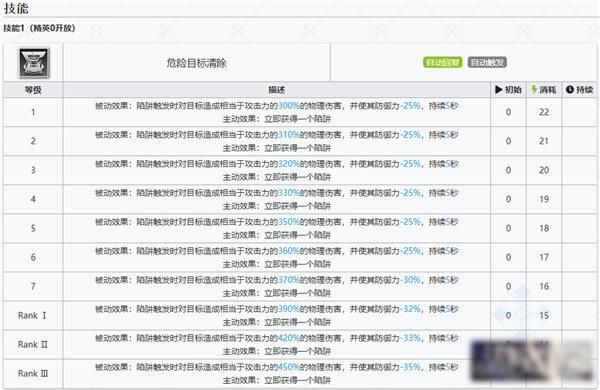The height and width of the screenshot is (390, 600).
Task: Select the Rank III row label
Action: point(33,374)
